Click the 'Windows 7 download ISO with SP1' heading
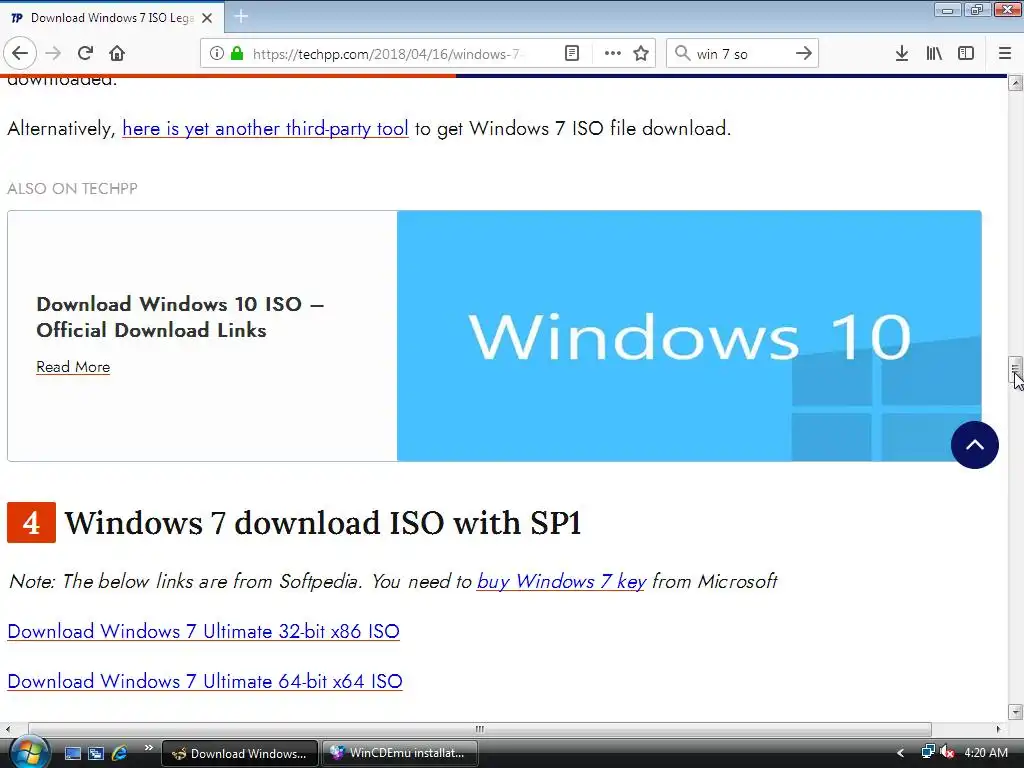Image resolution: width=1024 pixels, height=768 pixels. [323, 522]
